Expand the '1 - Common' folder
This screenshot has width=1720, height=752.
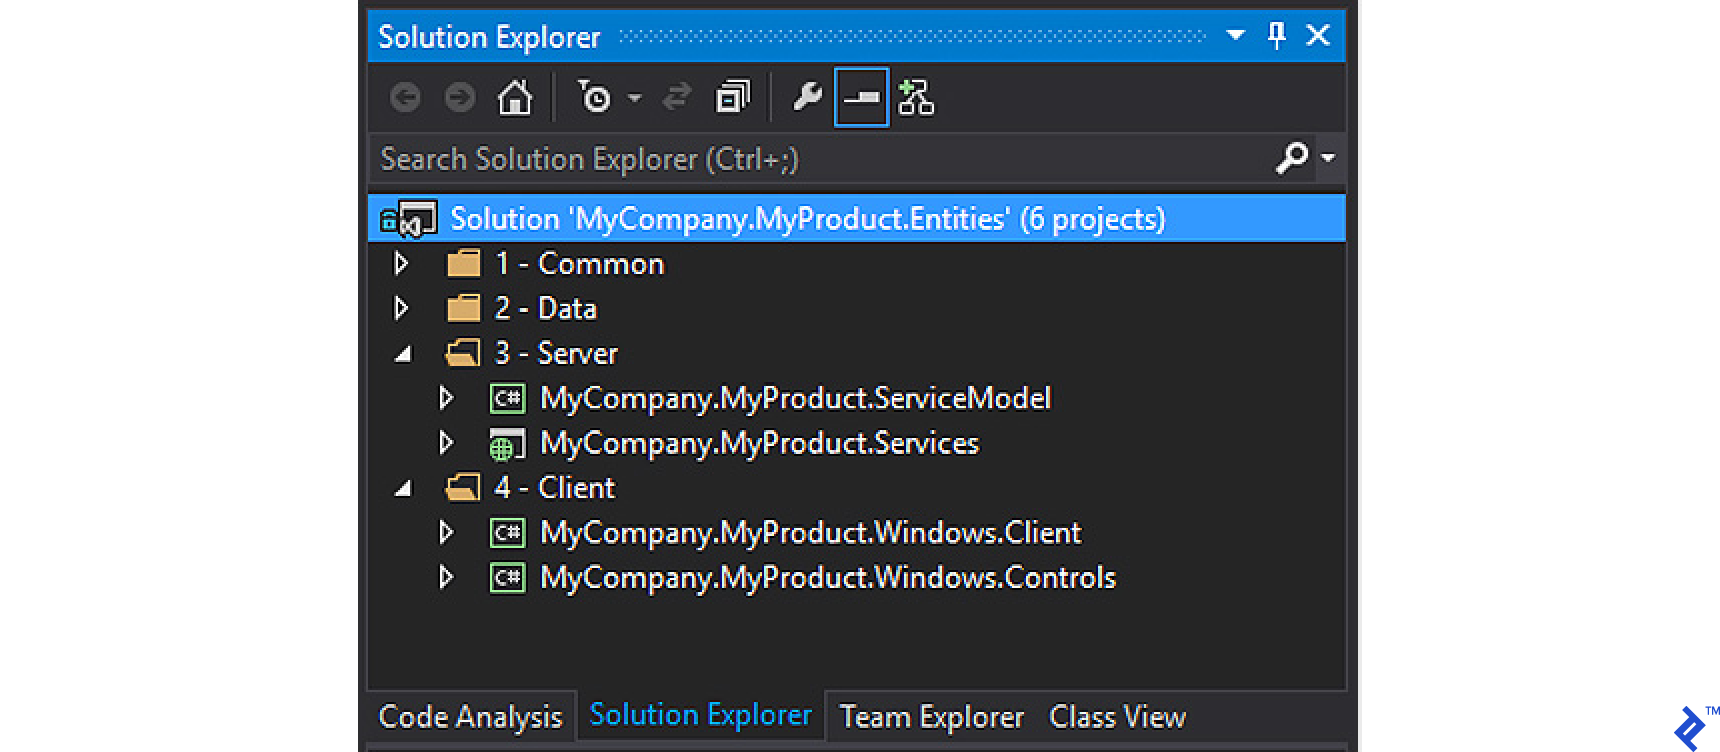[x=402, y=264]
